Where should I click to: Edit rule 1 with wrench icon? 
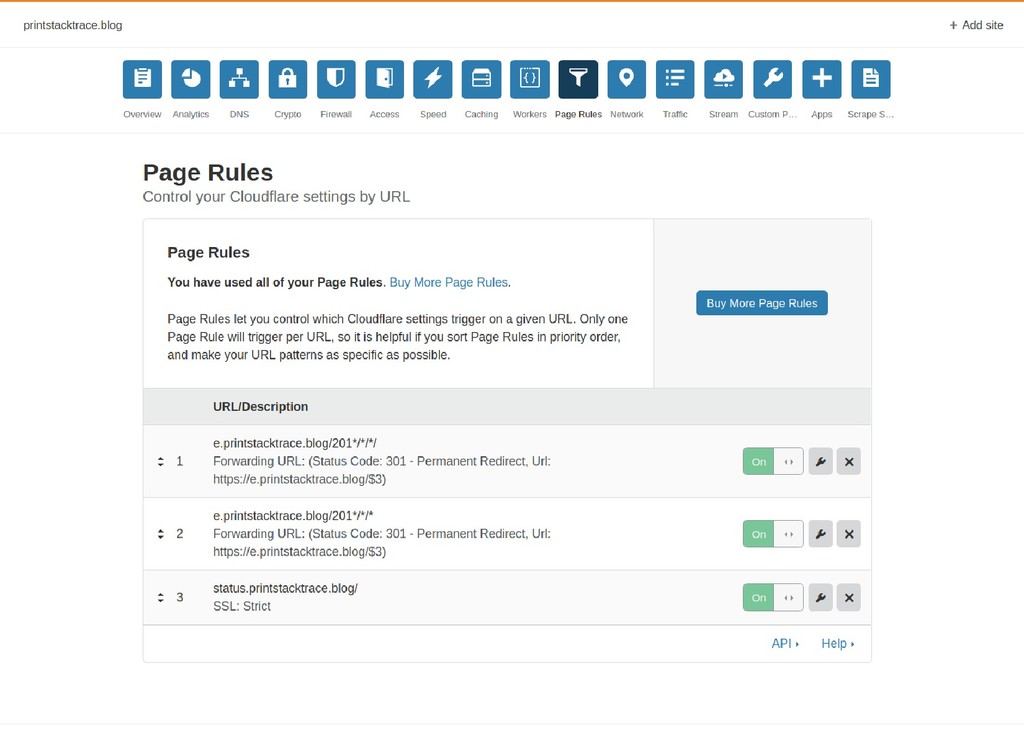point(821,461)
